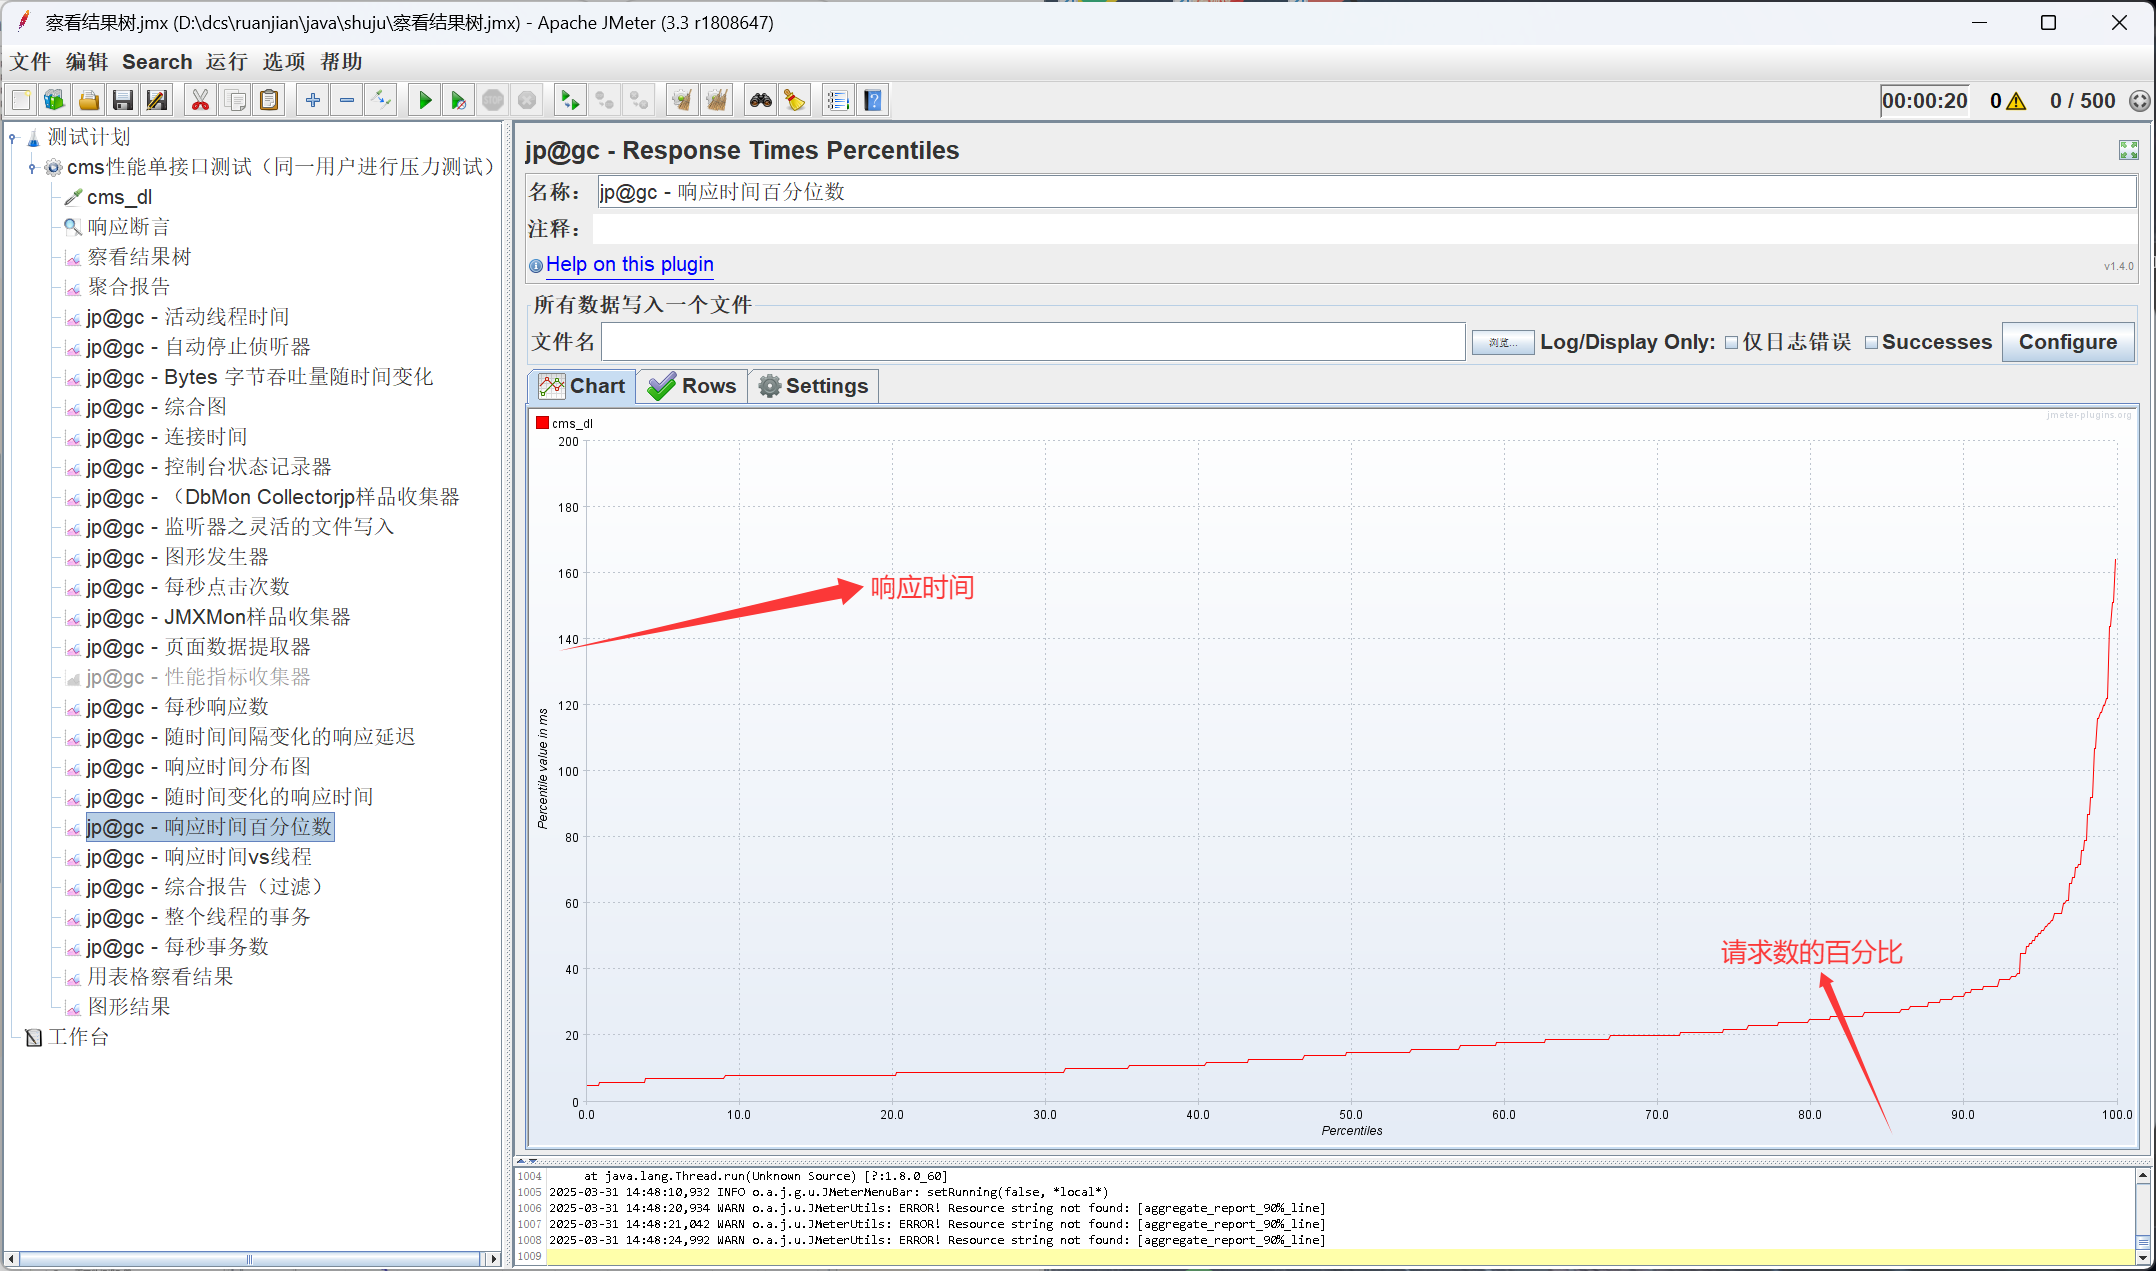The image size is (2156, 1271).
Task: Click the Clear All broom icon
Action: pos(716,100)
